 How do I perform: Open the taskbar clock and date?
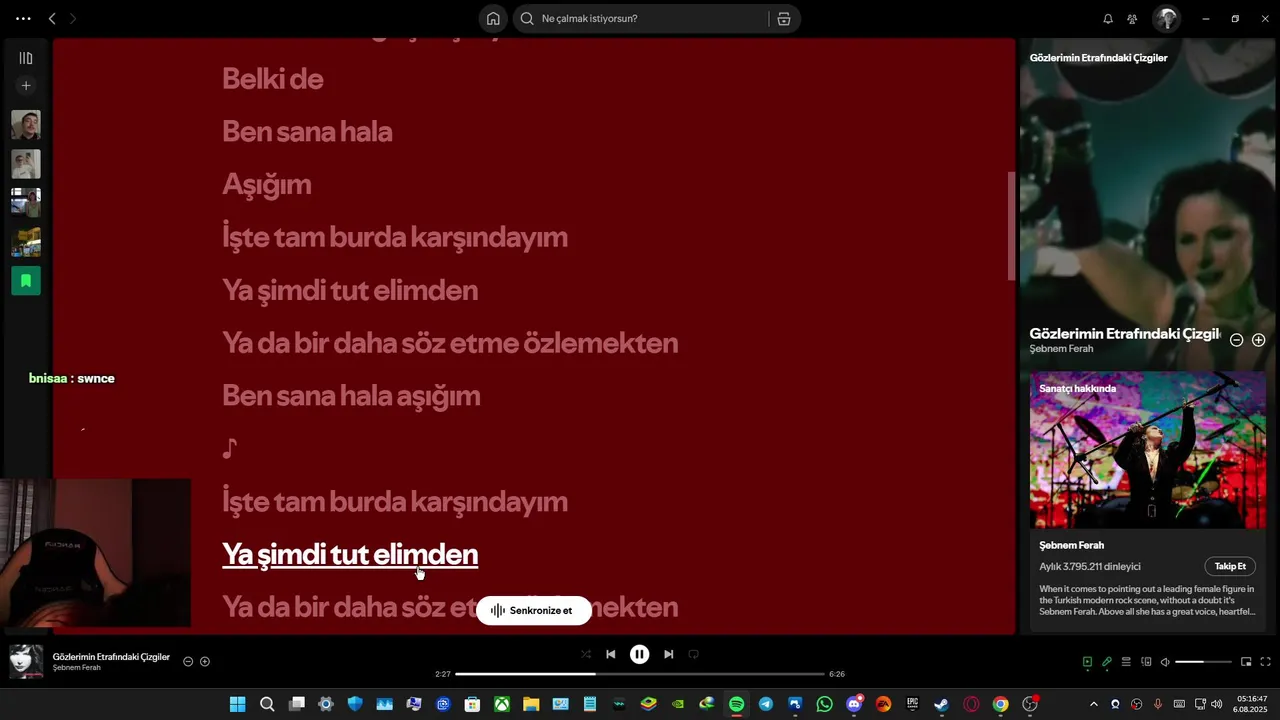1251,704
